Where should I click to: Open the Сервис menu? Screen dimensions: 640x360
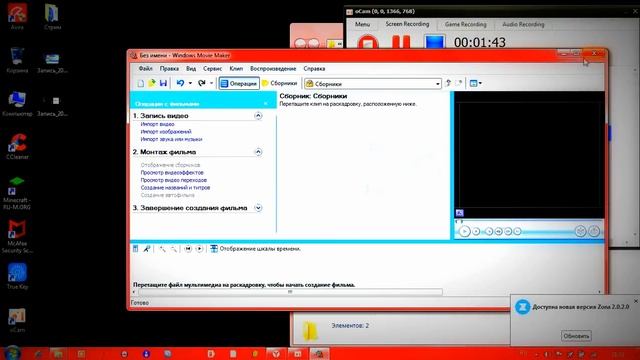(212, 69)
